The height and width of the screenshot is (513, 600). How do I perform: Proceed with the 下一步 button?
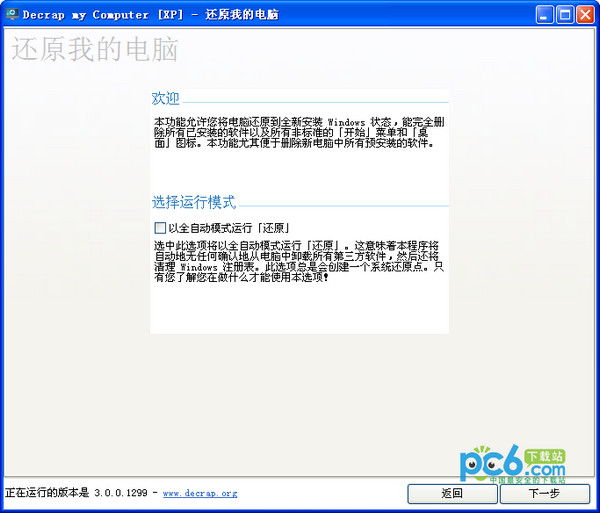click(544, 493)
